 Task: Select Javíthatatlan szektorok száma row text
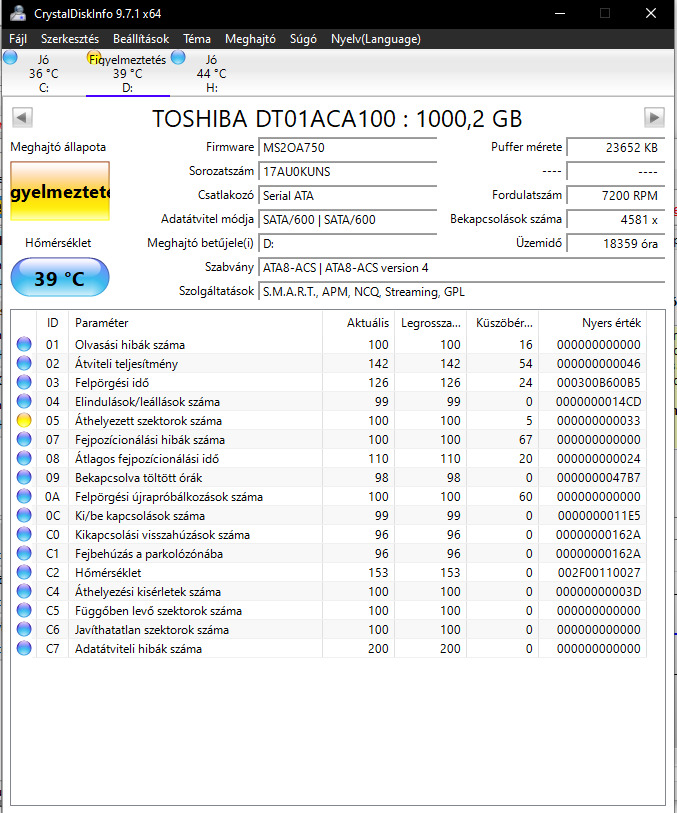pos(152,629)
